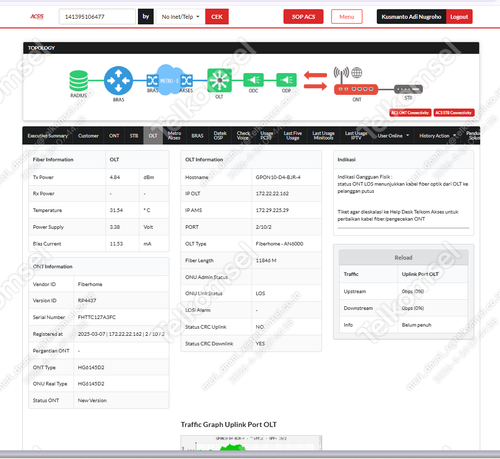Switch to the ONT tab
This screenshot has height=459, width=500.
click(x=114, y=136)
